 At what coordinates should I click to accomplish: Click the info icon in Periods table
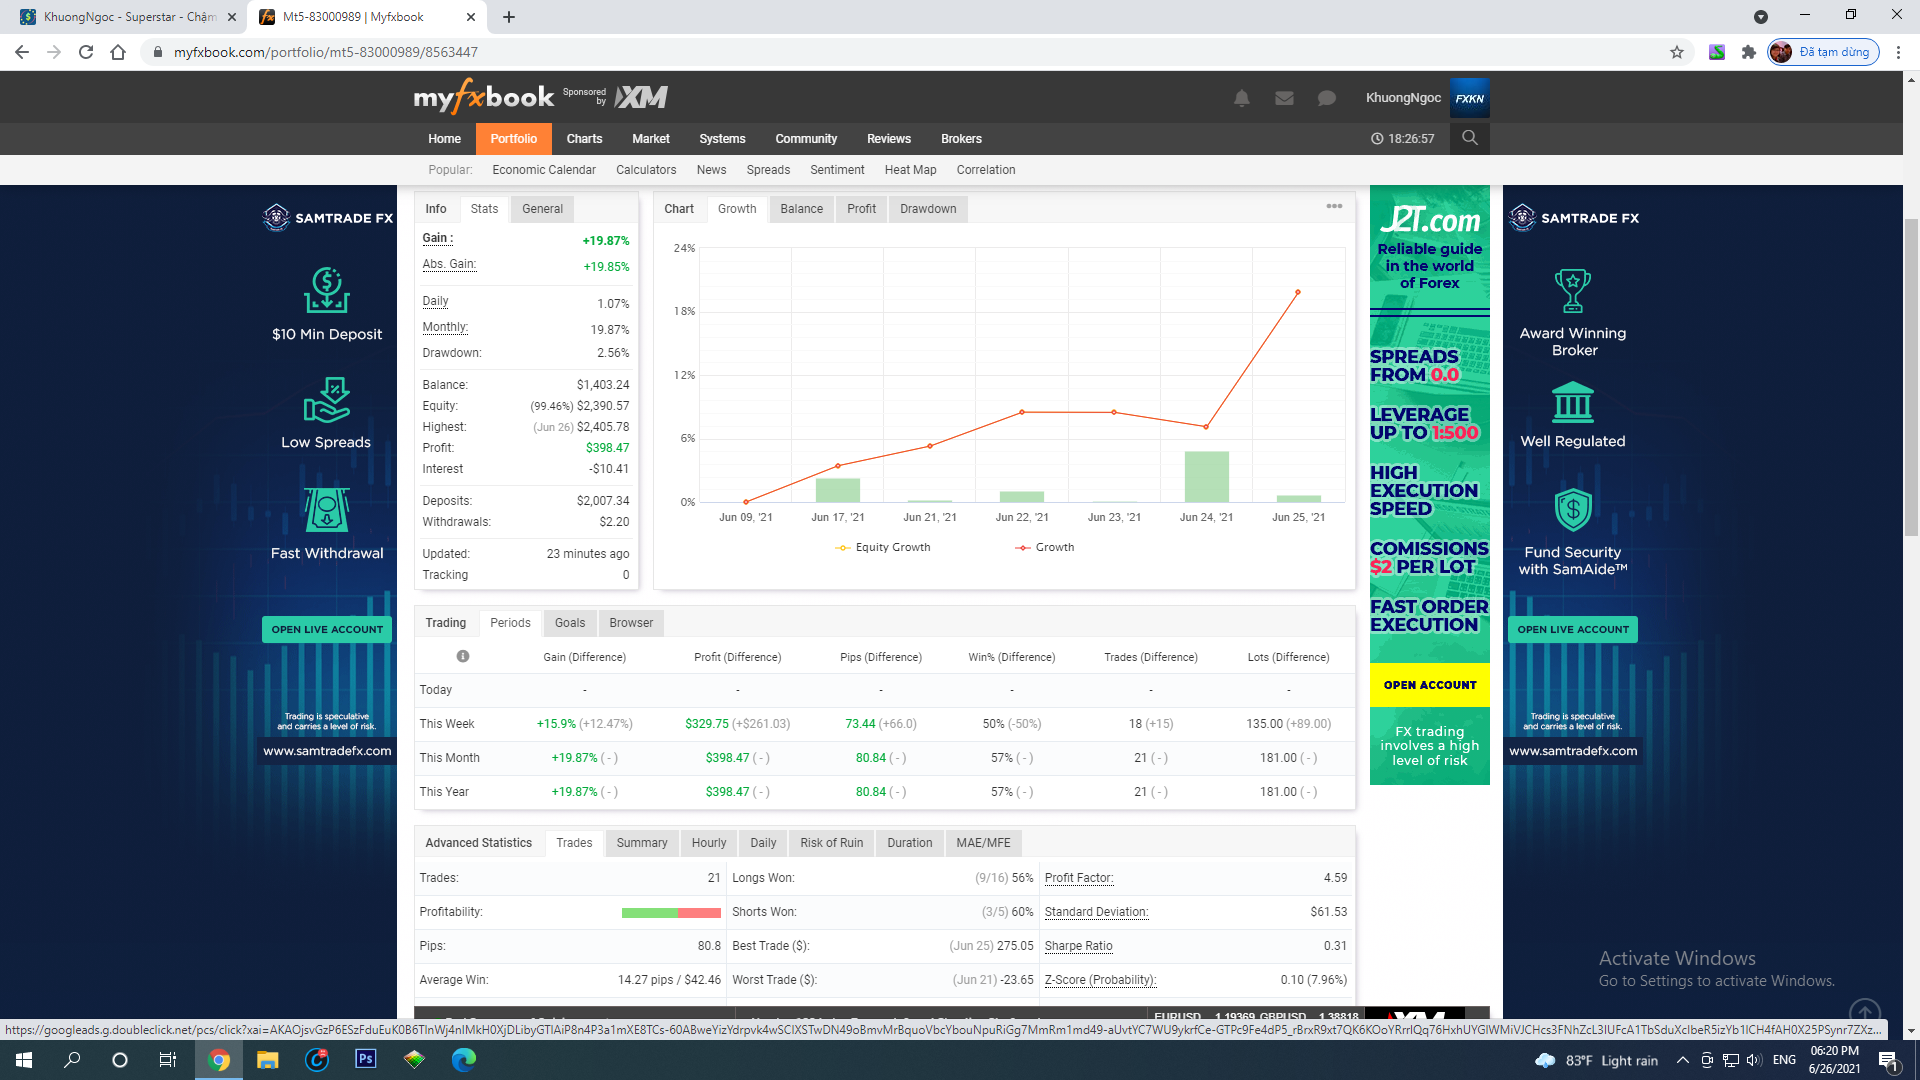(463, 657)
